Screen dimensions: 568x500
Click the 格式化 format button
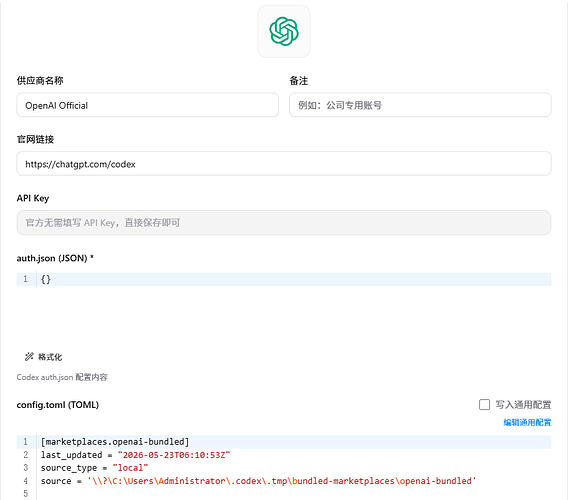point(43,357)
